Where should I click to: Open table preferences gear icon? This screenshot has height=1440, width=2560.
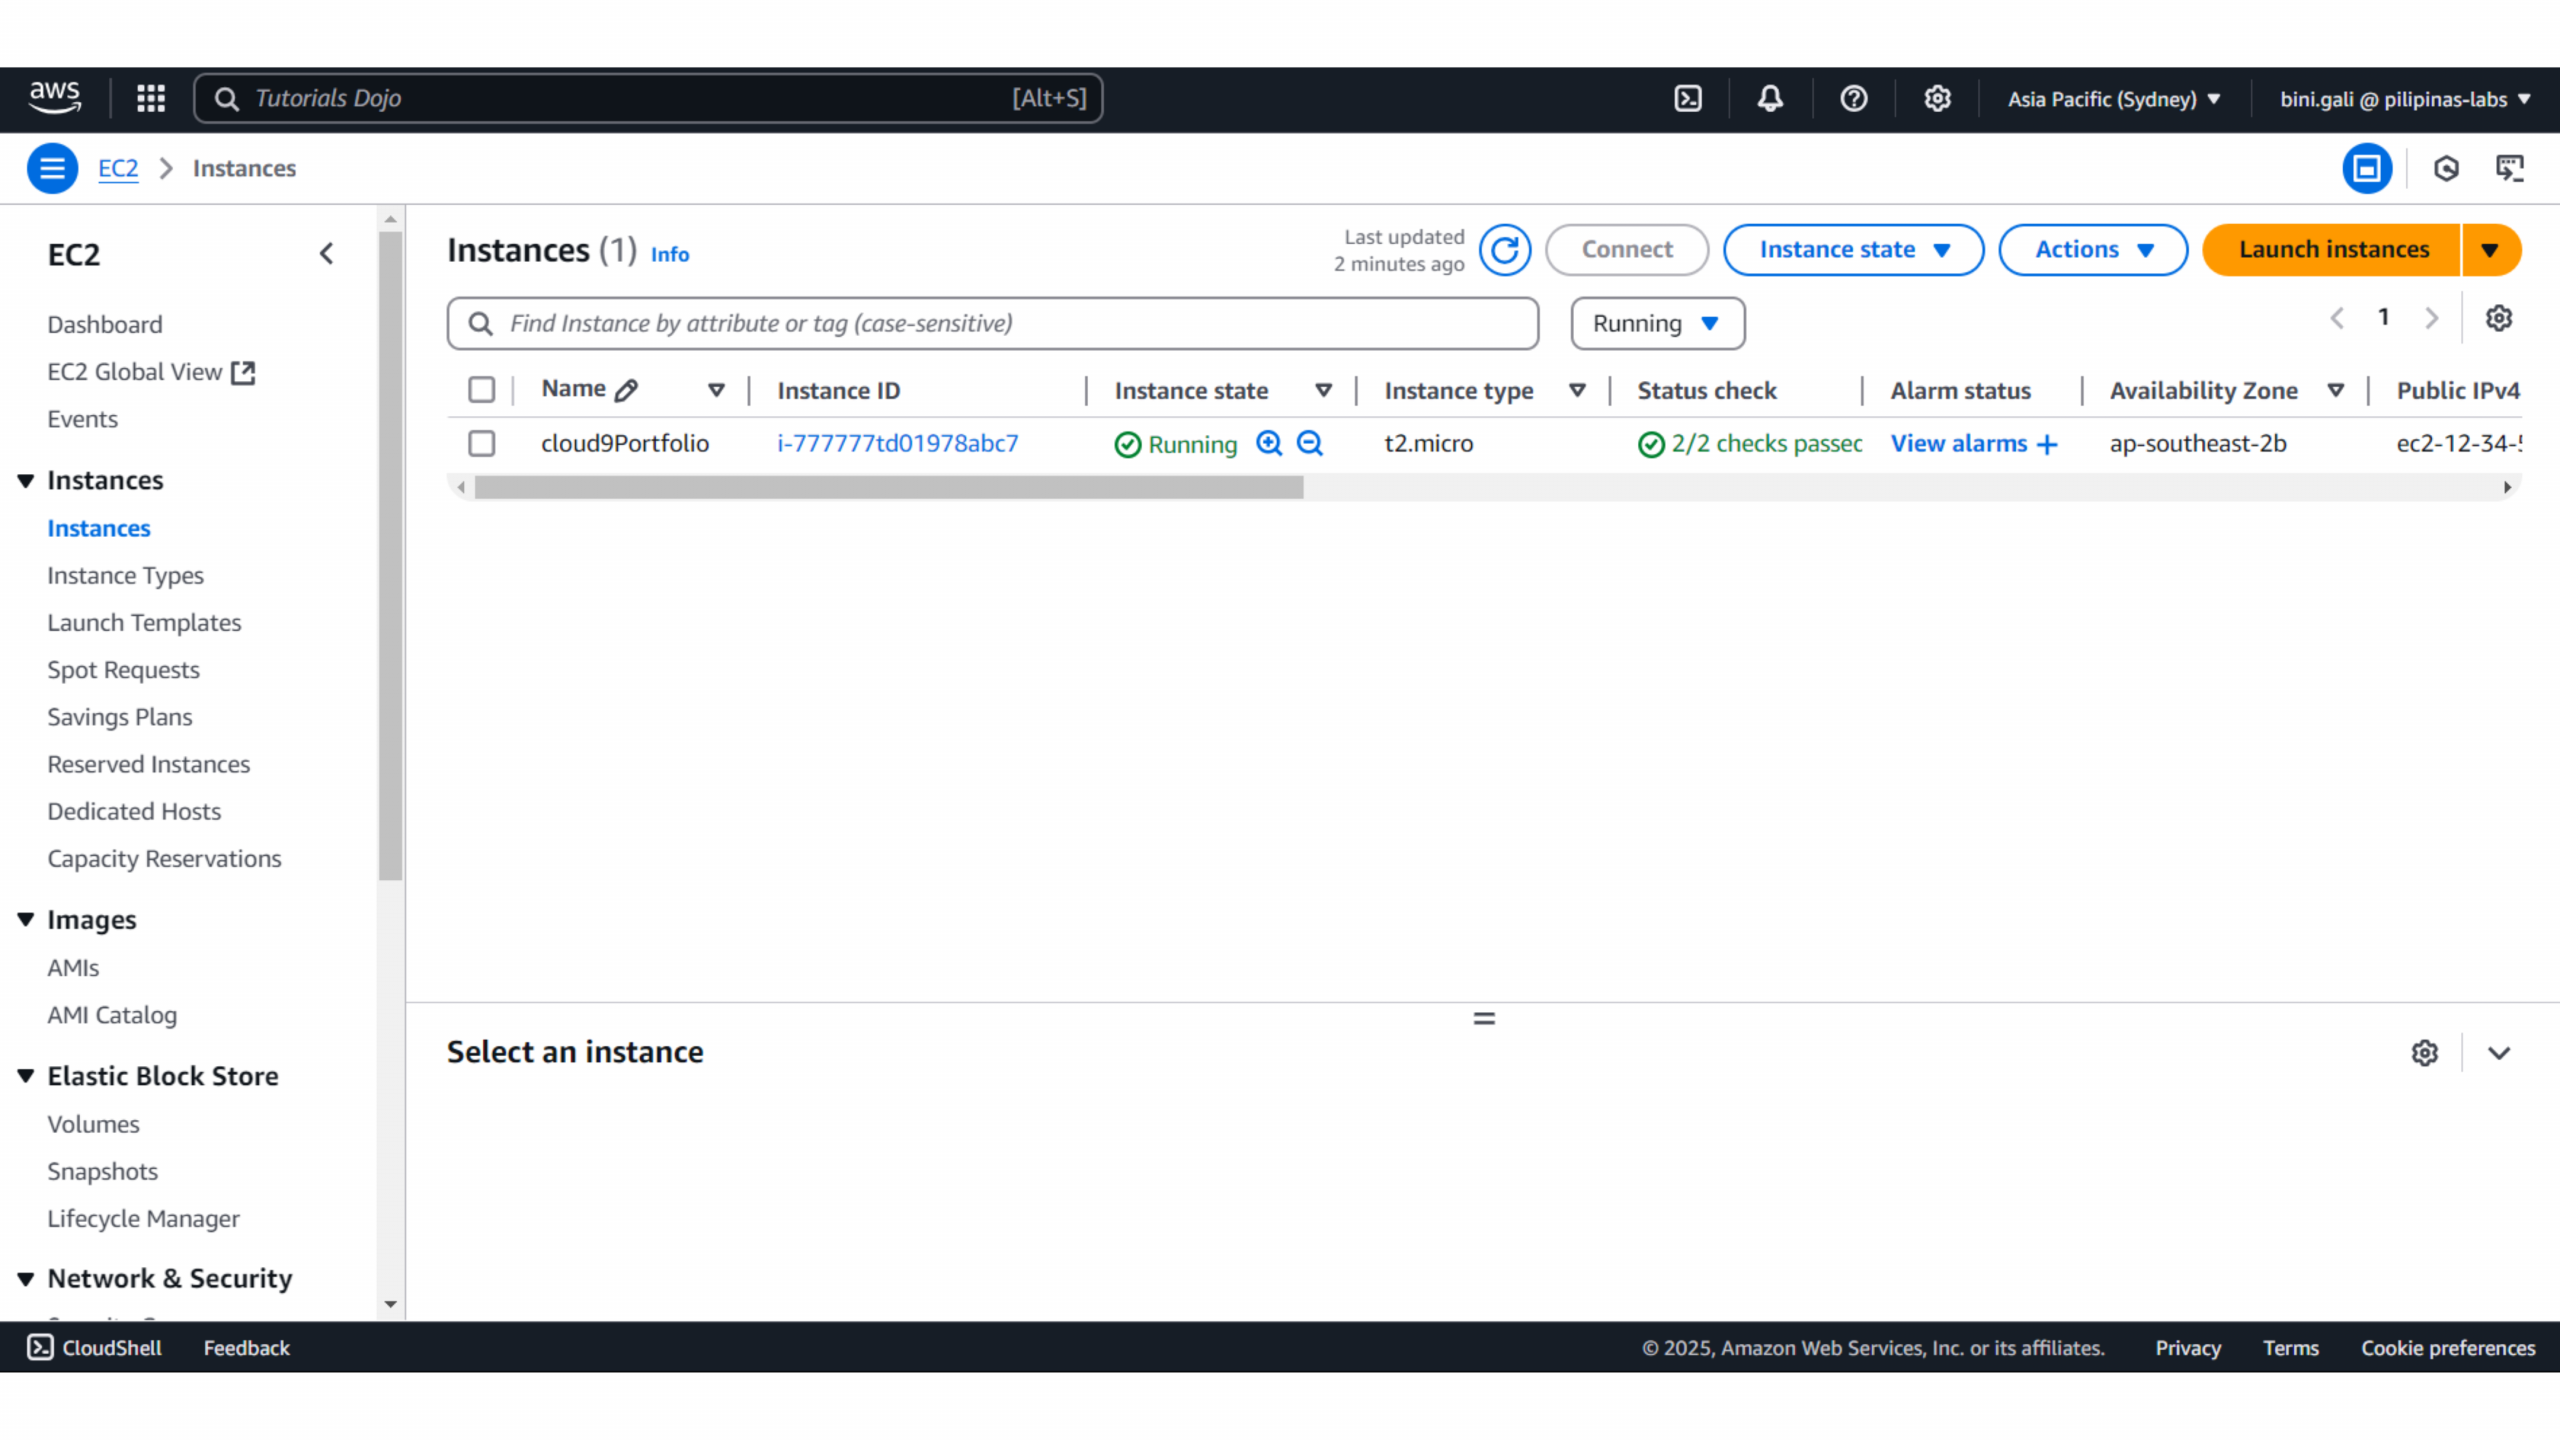click(x=2499, y=318)
